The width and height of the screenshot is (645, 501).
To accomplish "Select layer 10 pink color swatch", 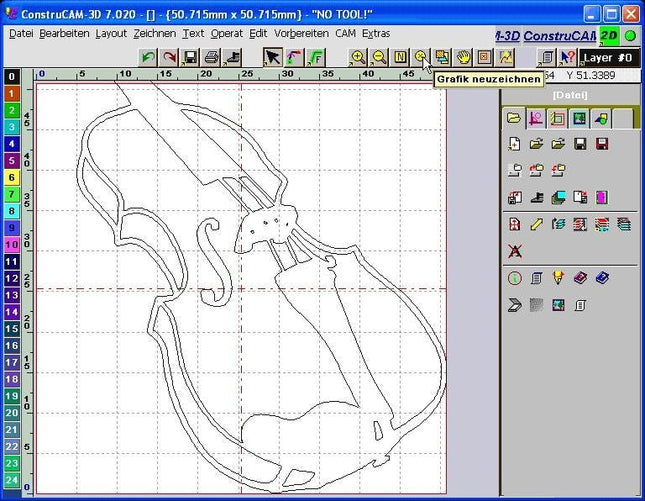I will coord(12,244).
